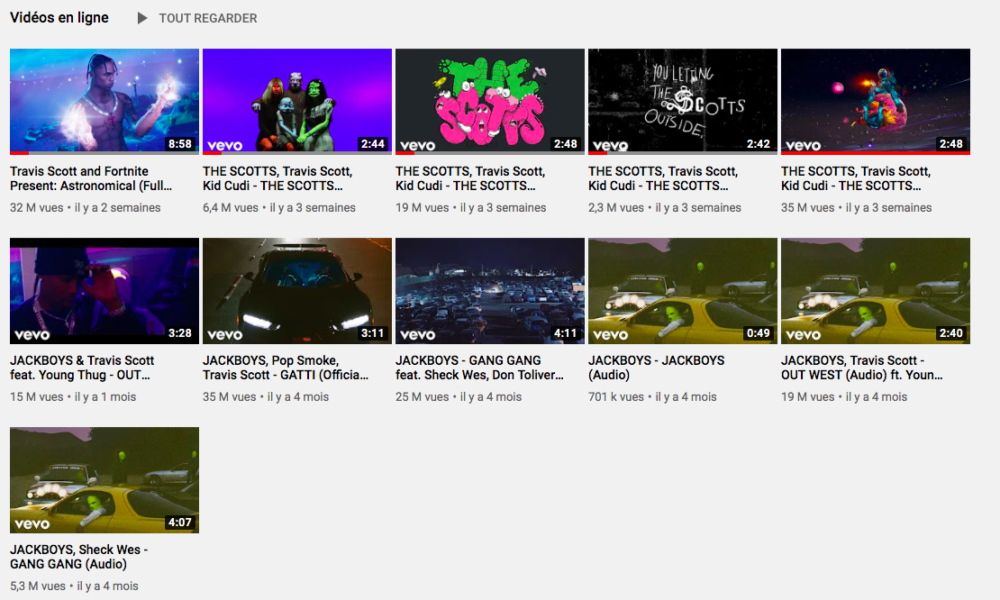Open JACKBOYS & Travis Scott feat. Young Thug title

point(82,367)
